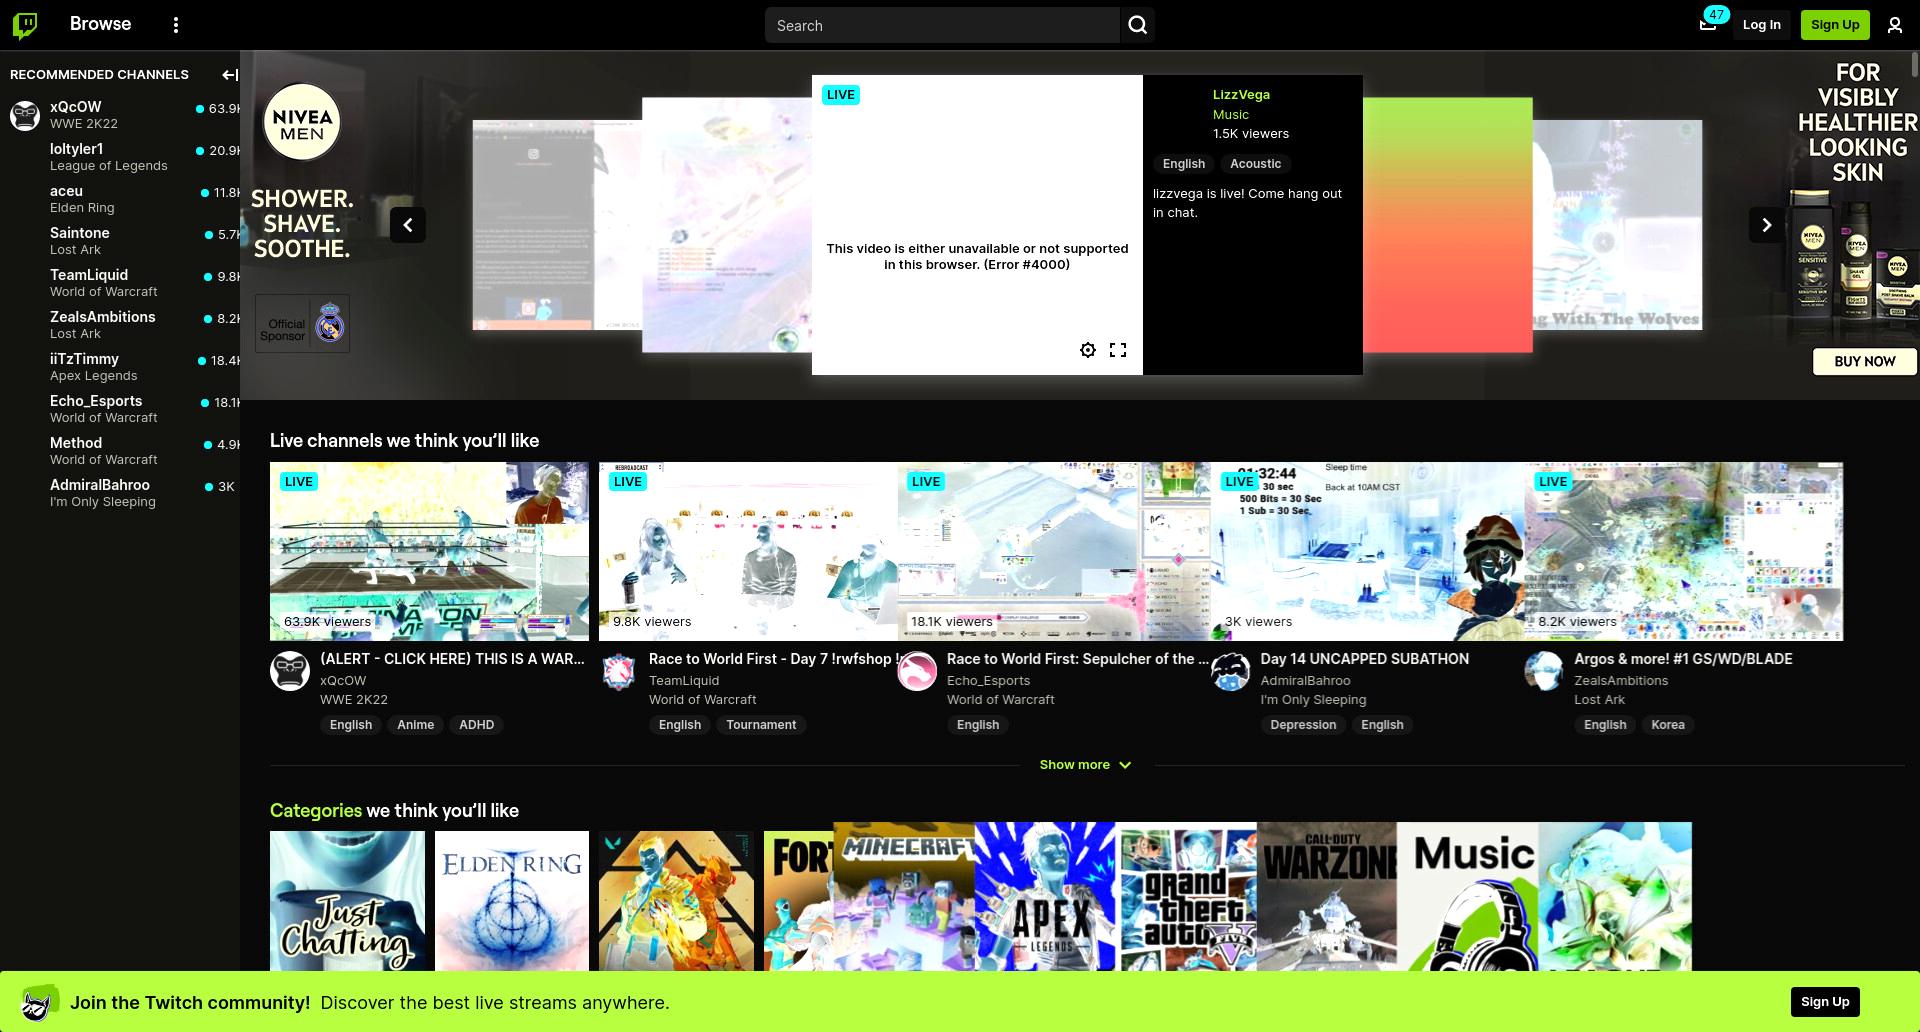Click ZealsAmbitions channel avatar

(x=1544, y=671)
